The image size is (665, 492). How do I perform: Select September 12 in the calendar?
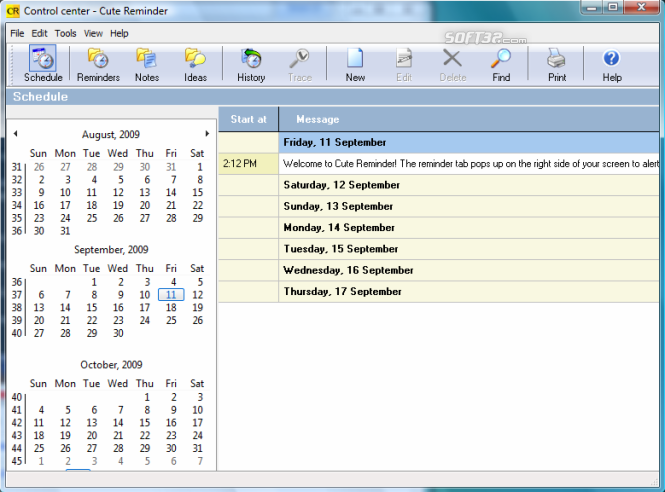point(198,295)
